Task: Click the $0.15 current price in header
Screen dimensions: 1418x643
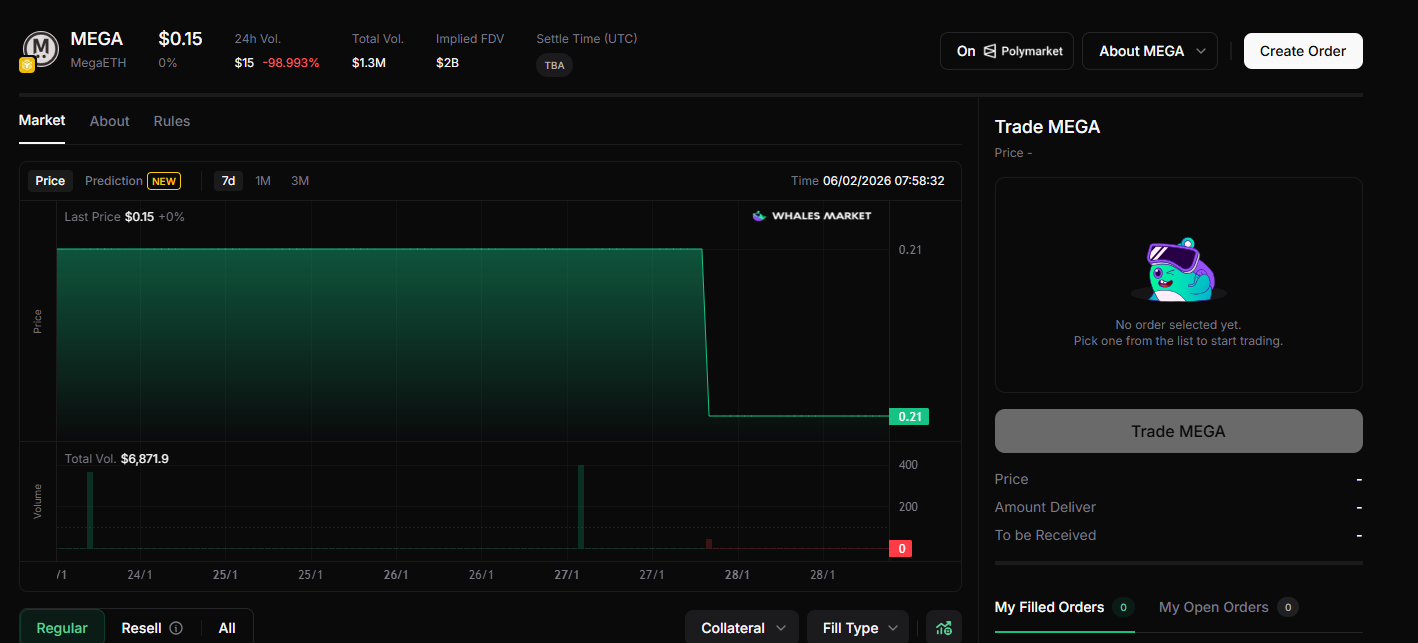Action: pyautogui.click(x=180, y=39)
